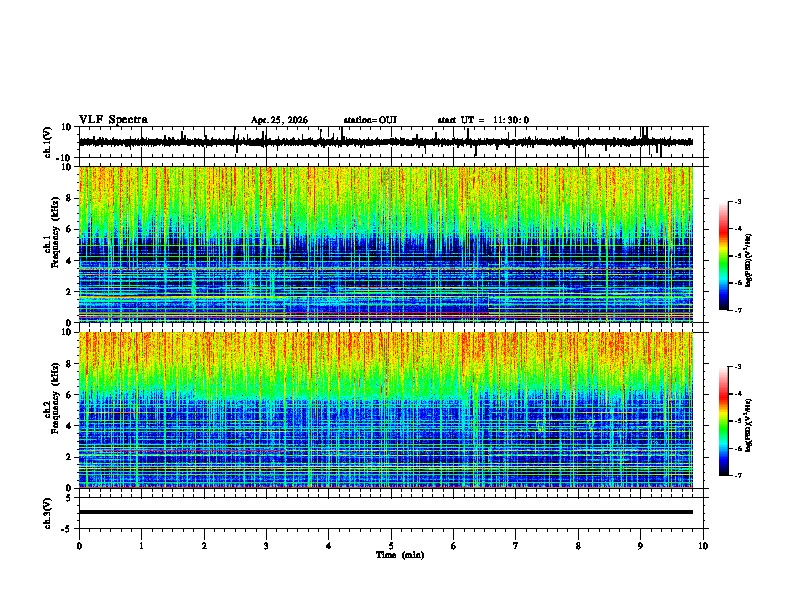Click the station=OUJ label
The image size is (792, 612).
point(370,120)
